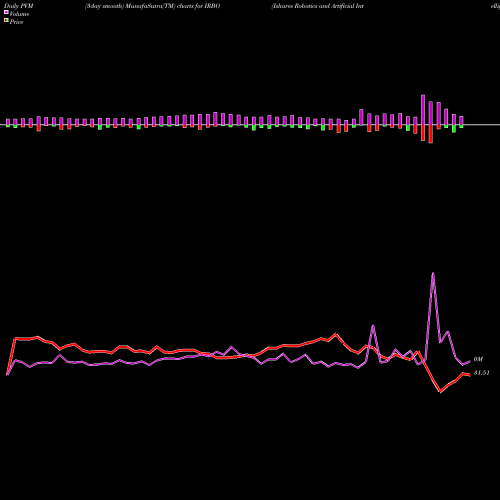Click the Ishares Robotics and Artificial Int text
Image resolution: width=500 pixels, height=500 pixels.
318,6
